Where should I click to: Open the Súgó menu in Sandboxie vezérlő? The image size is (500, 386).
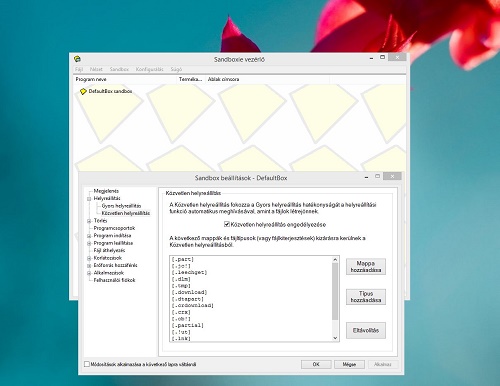tap(176, 69)
